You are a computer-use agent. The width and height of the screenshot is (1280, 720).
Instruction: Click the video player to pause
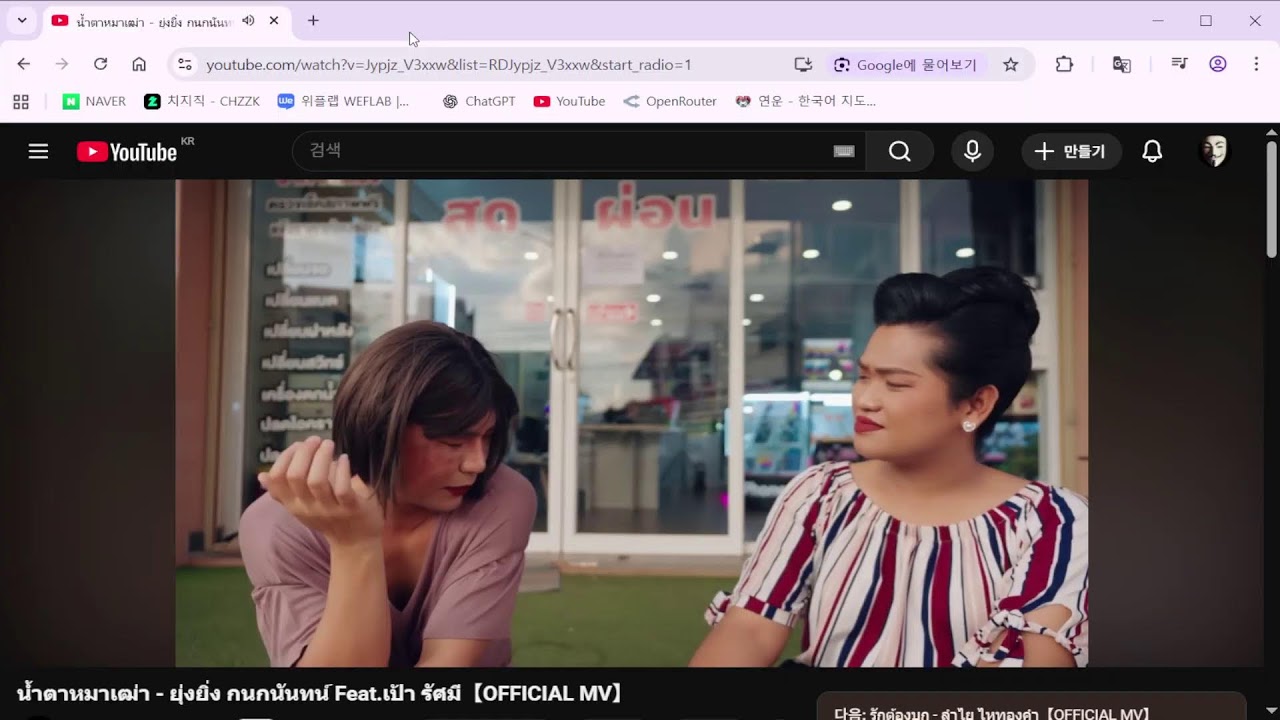[631, 423]
